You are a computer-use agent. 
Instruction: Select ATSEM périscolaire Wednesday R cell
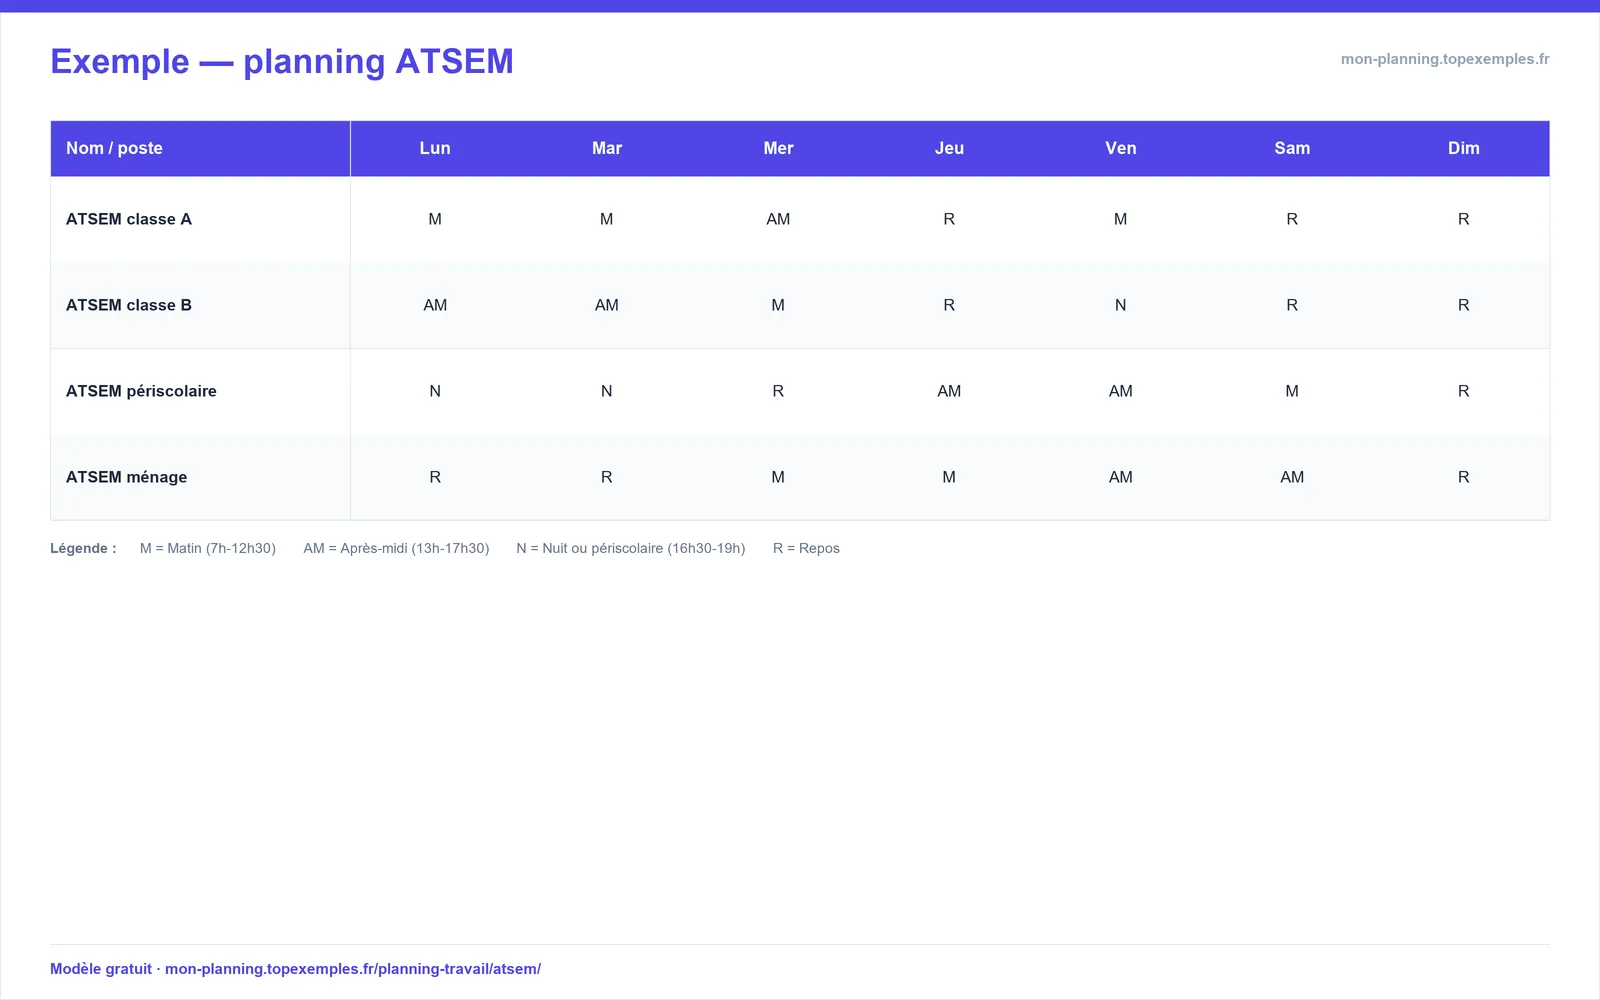pos(778,391)
